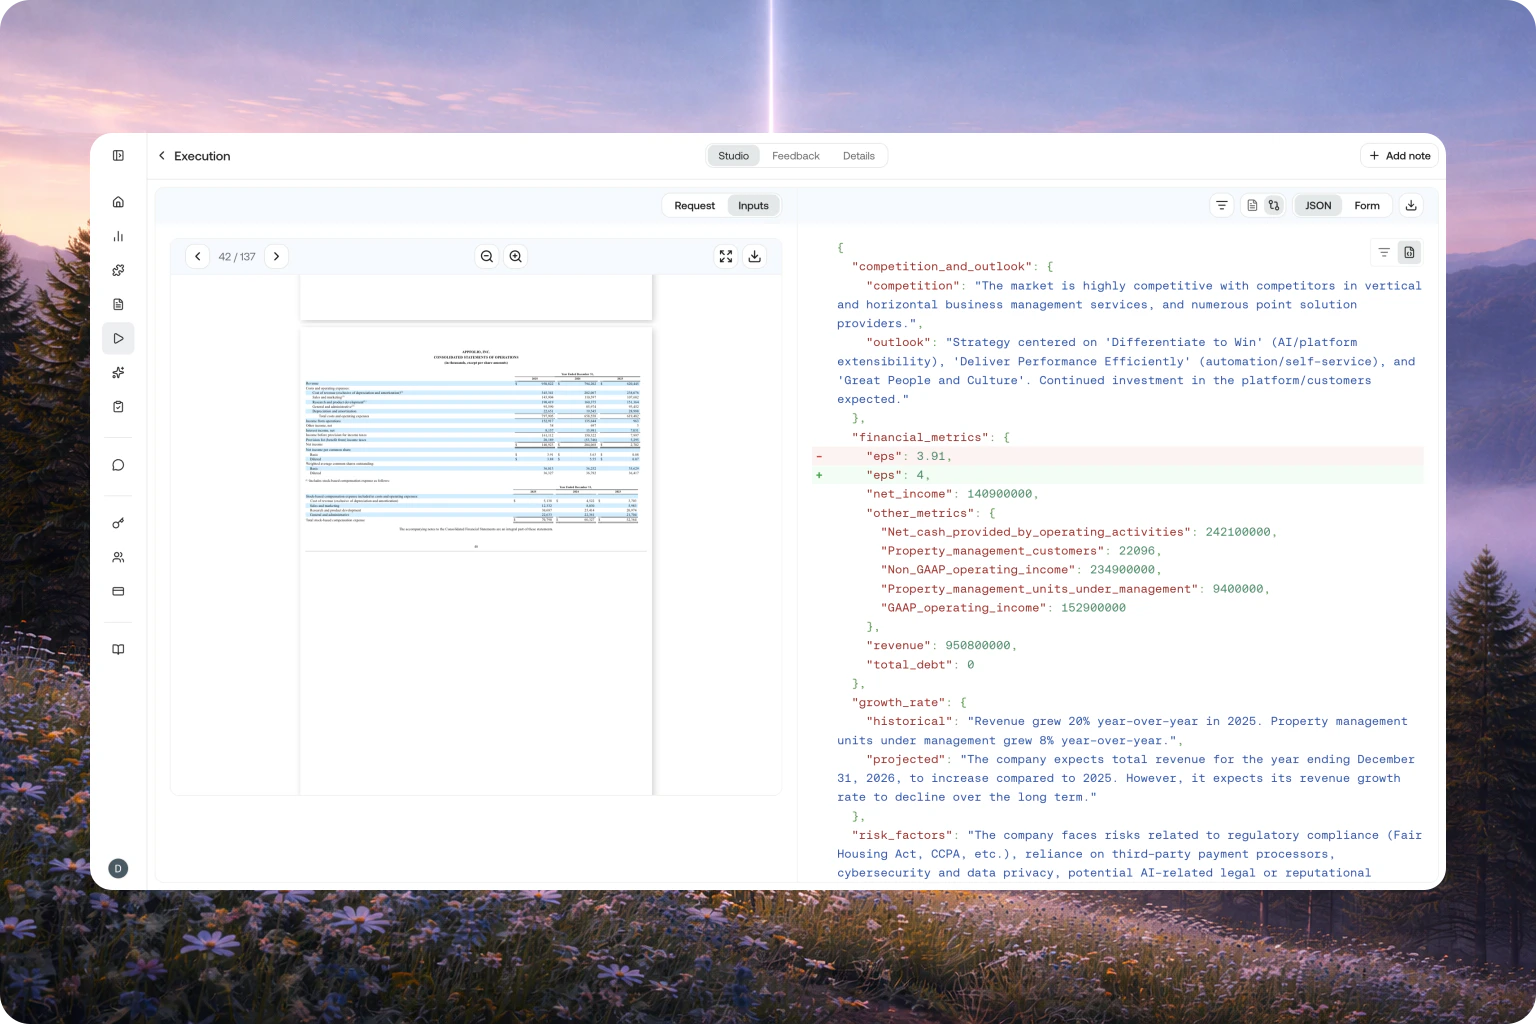This screenshot has width=1536, height=1024.
Task: Zoom in on the document preview
Action: (x=516, y=257)
